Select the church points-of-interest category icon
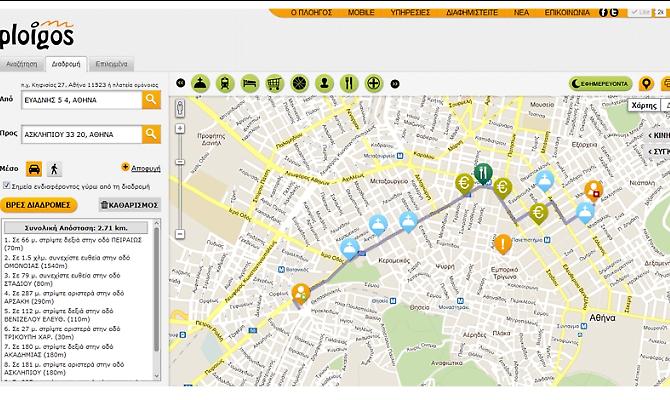 point(200,83)
